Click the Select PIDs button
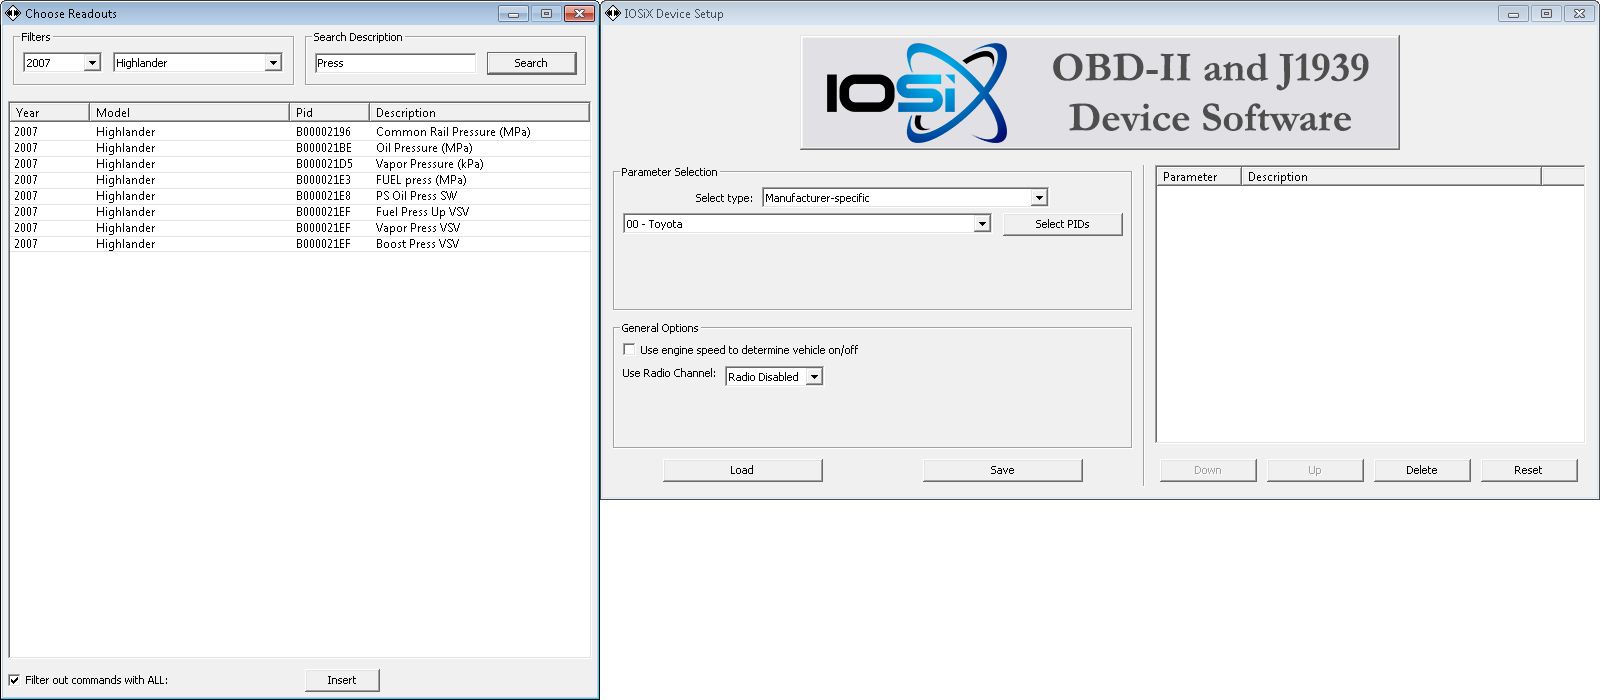The height and width of the screenshot is (700, 1601). (1062, 224)
